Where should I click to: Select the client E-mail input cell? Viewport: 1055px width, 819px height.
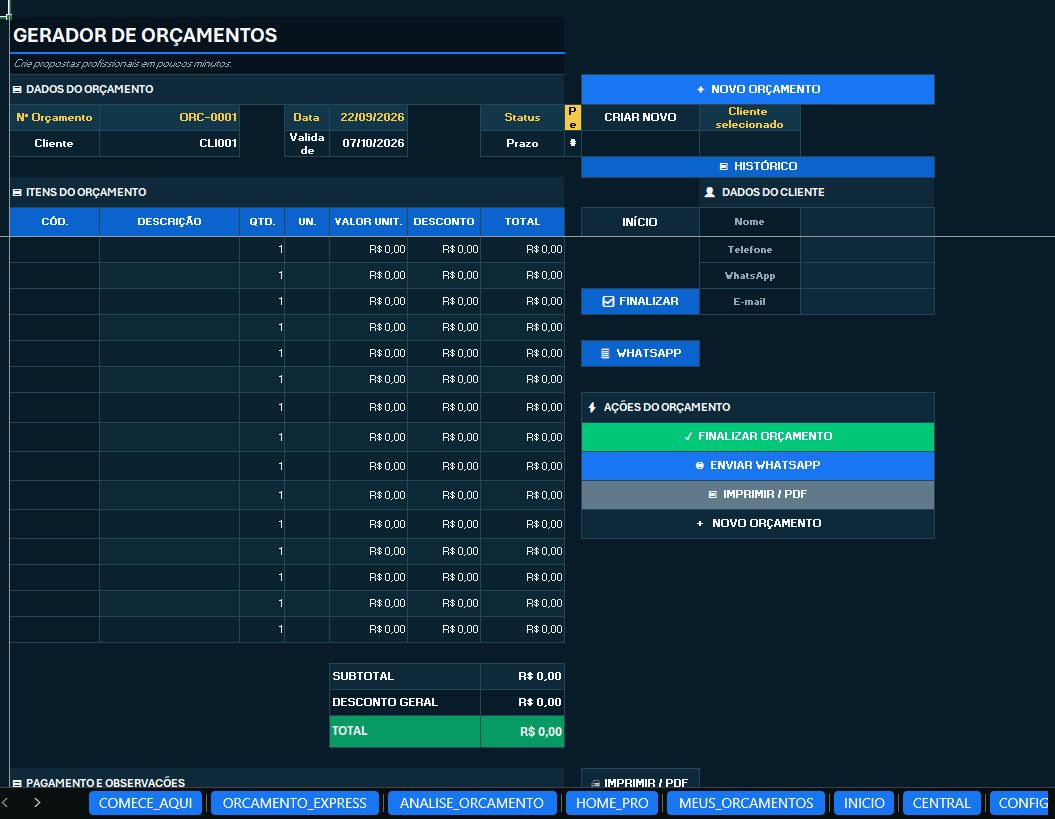(867, 301)
